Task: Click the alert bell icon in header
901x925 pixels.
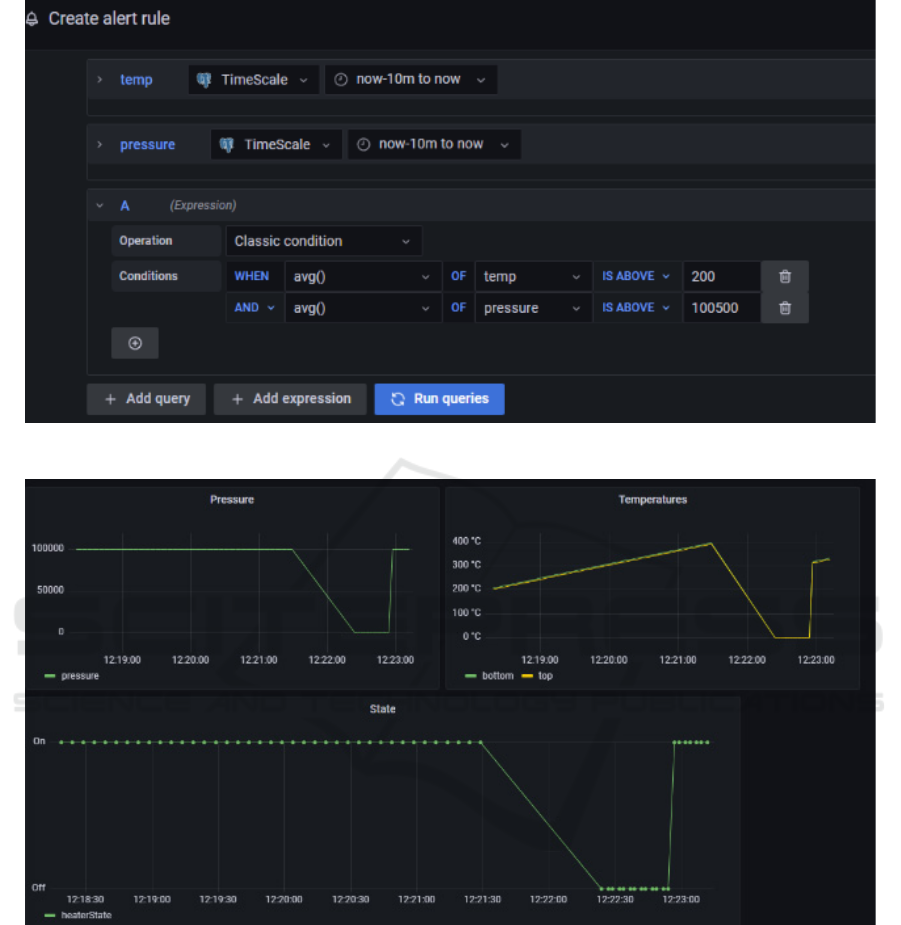Action: click(x=32, y=19)
